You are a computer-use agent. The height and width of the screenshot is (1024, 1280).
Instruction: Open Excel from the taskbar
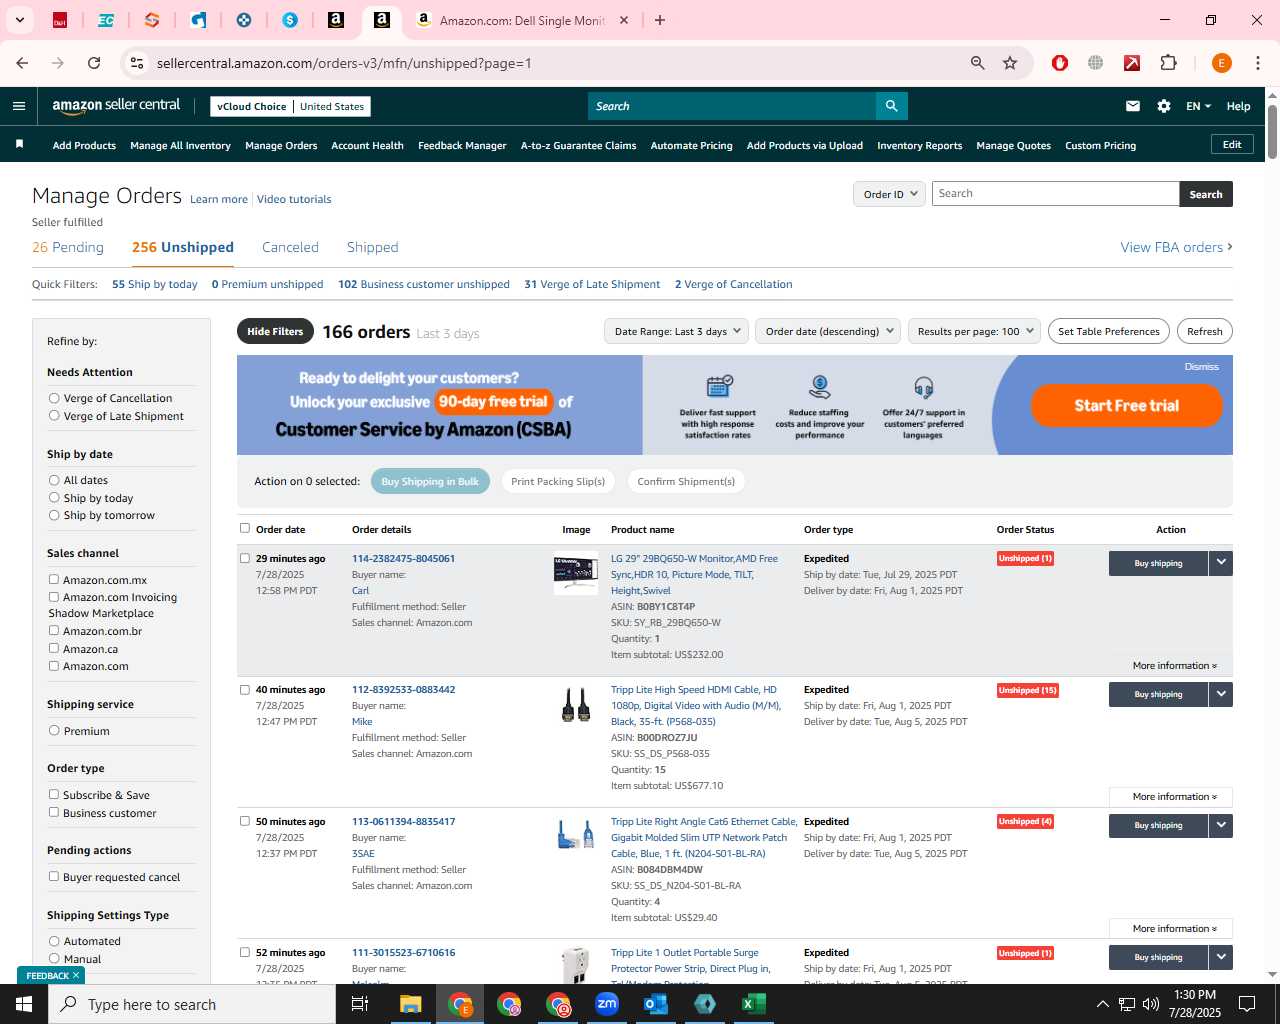754,1004
